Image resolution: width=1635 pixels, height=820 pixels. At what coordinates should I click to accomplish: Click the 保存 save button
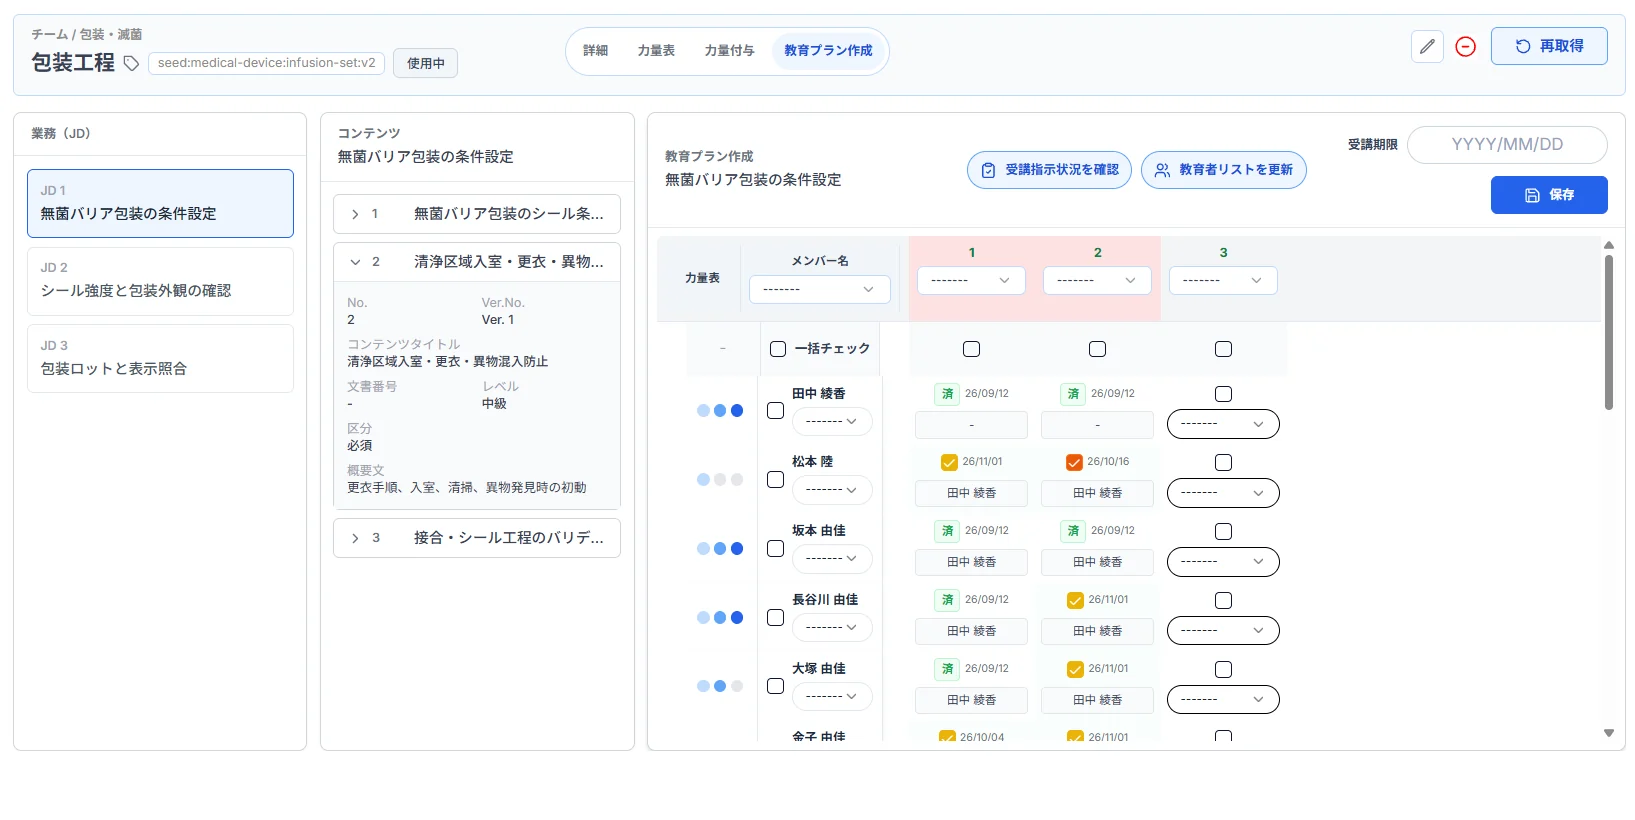[x=1549, y=195]
